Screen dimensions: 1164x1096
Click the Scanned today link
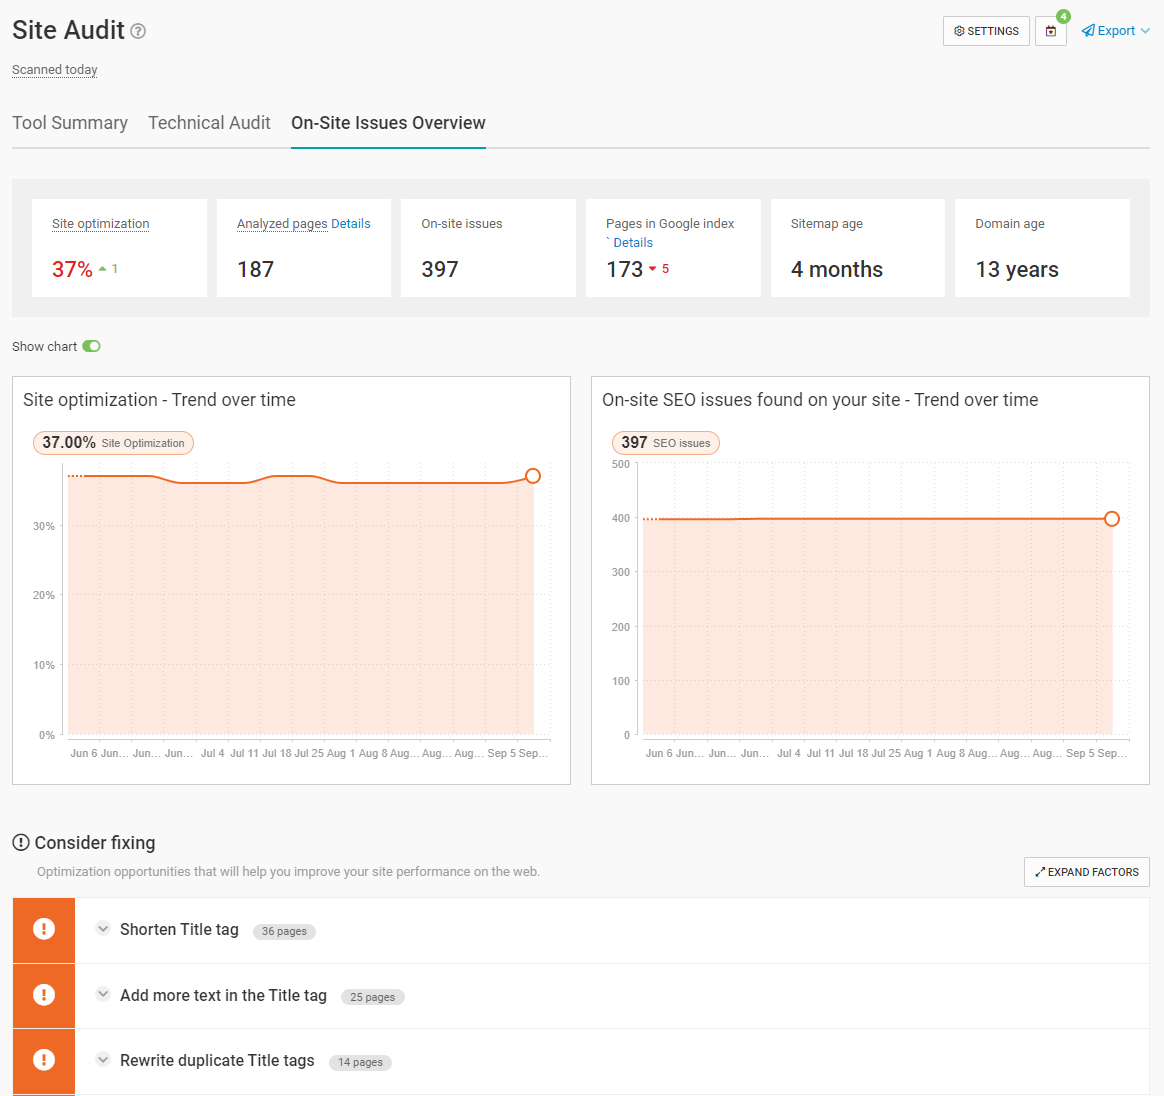click(54, 69)
